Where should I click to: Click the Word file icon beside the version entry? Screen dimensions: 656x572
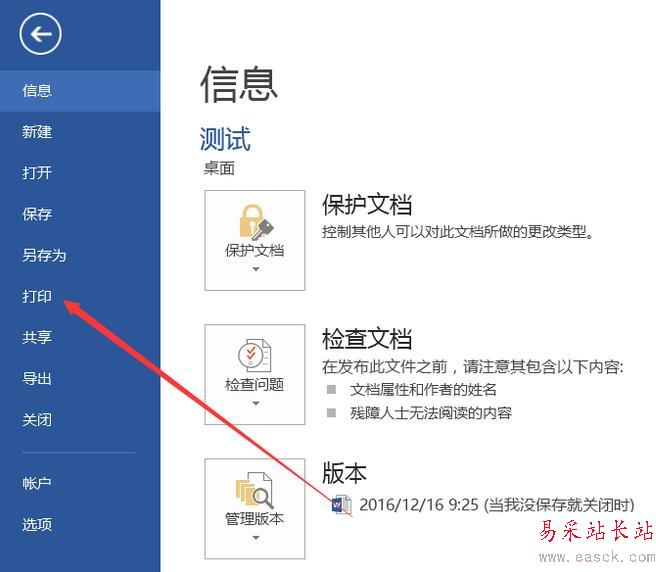(x=342, y=505)
